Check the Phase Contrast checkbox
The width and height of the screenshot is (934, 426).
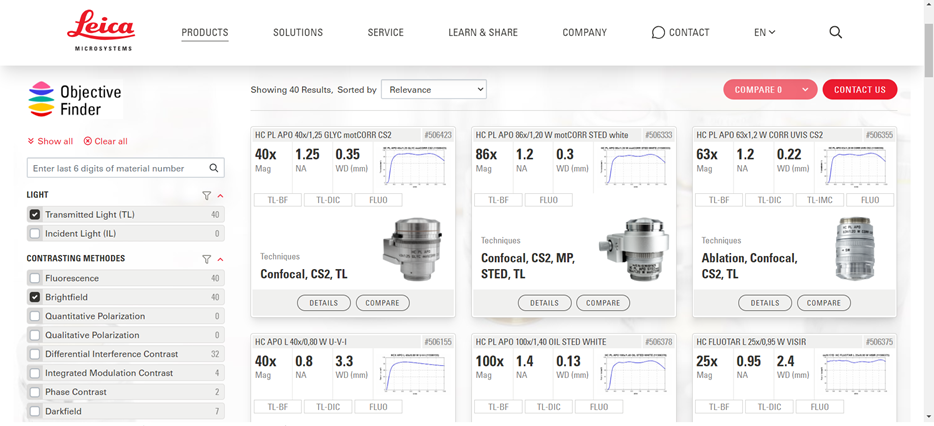click(35, 392)
